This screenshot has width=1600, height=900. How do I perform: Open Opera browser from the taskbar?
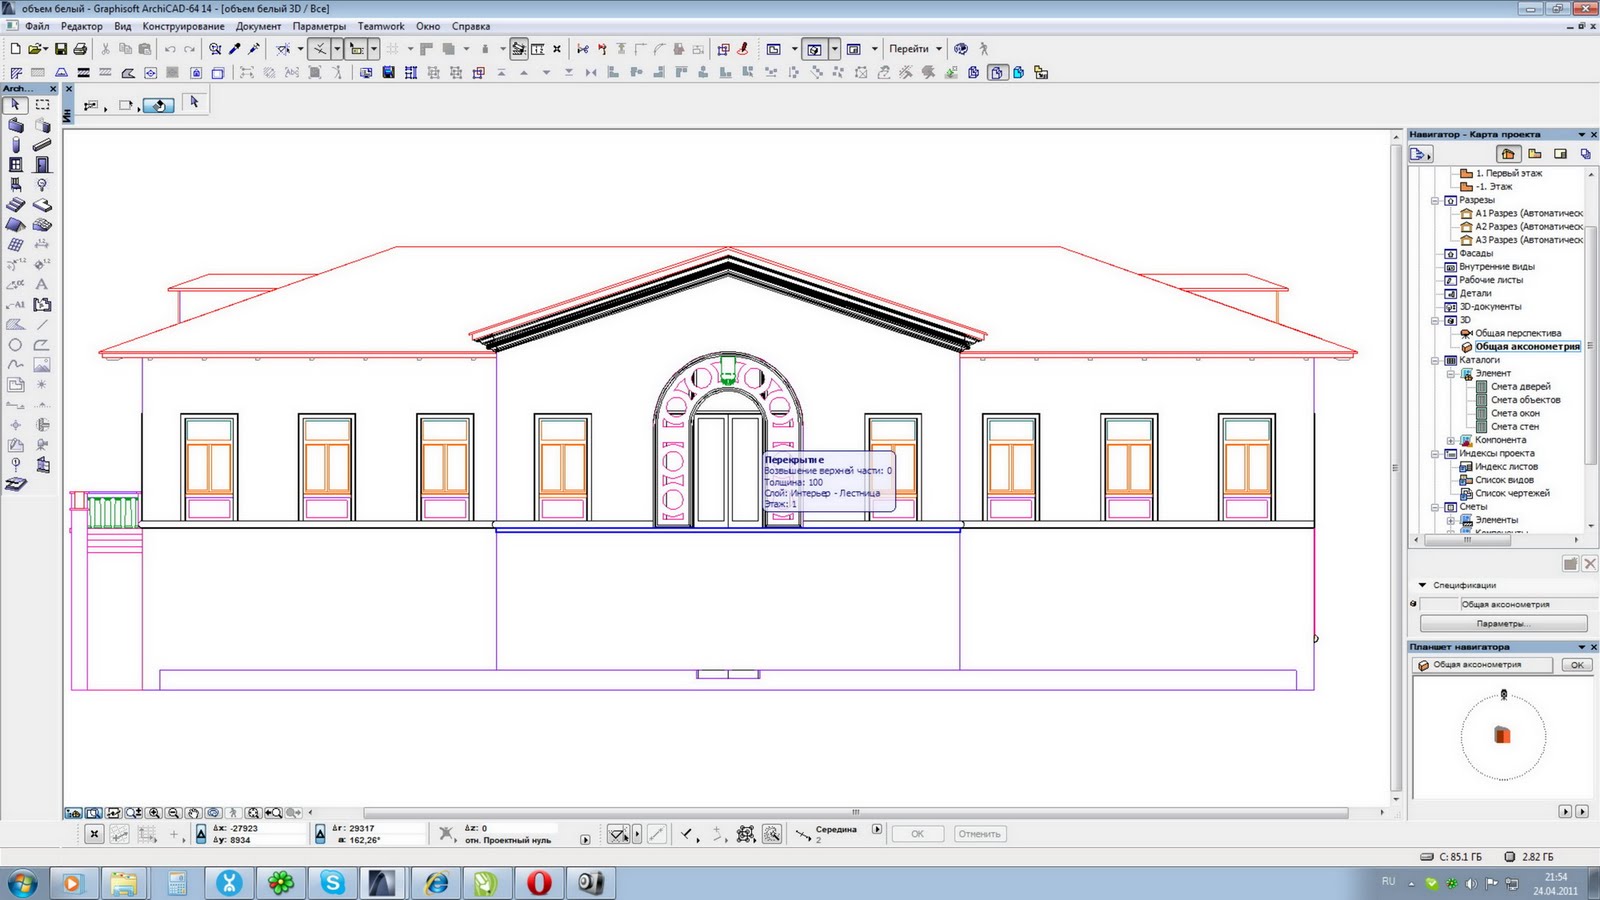point(539,883)
